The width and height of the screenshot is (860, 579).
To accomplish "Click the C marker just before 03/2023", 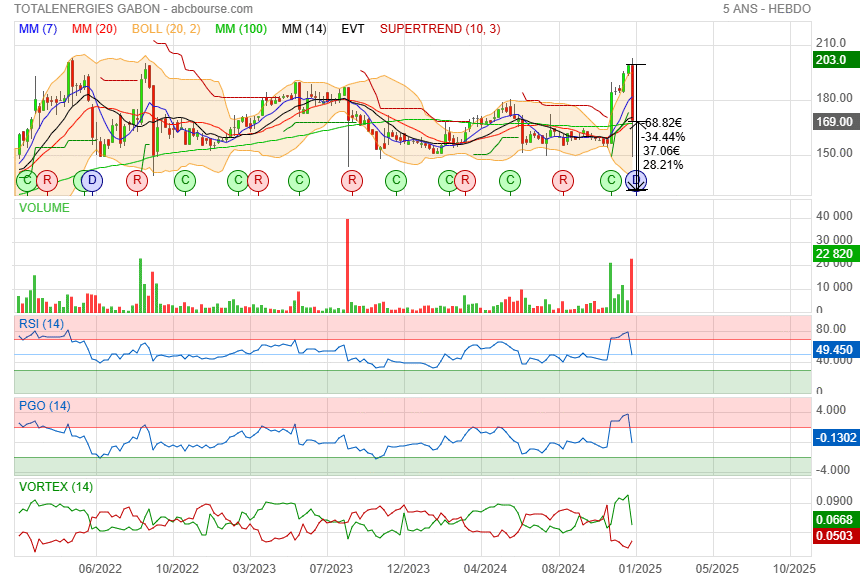I will coord(238,180).
